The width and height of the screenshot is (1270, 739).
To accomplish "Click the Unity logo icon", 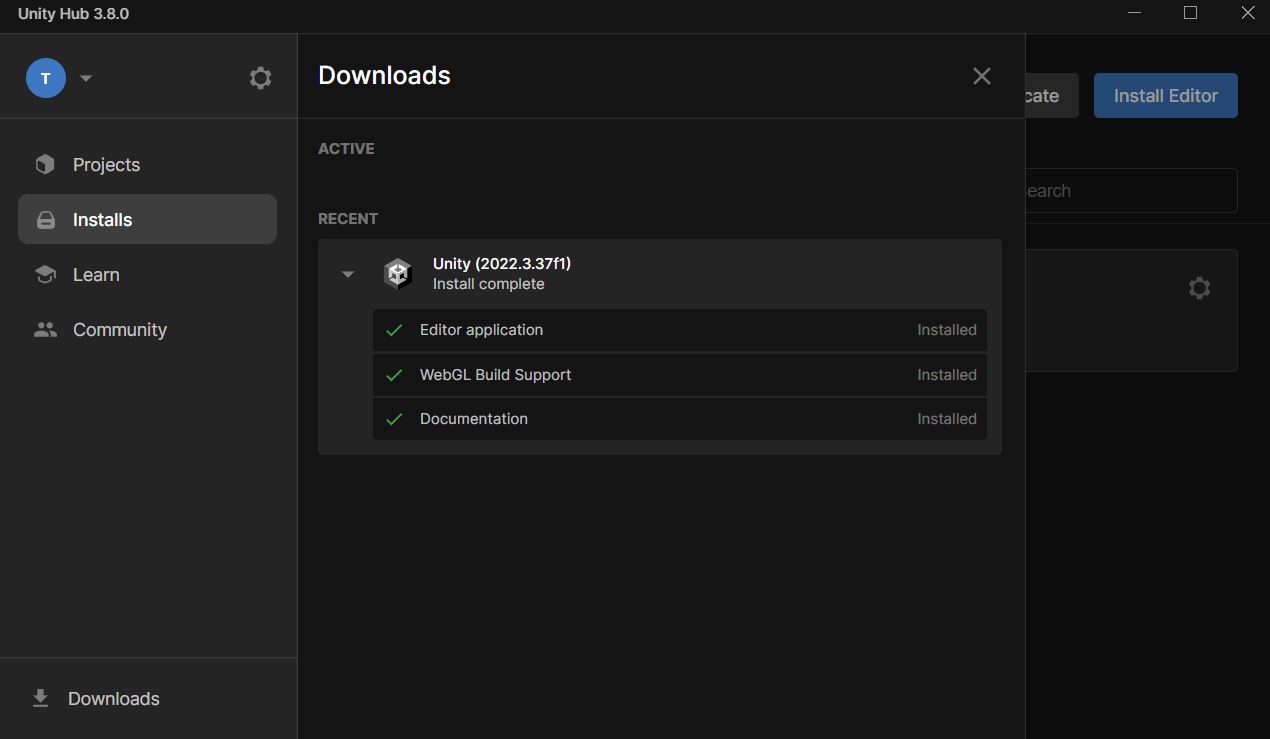I will [x=398, y=273].
